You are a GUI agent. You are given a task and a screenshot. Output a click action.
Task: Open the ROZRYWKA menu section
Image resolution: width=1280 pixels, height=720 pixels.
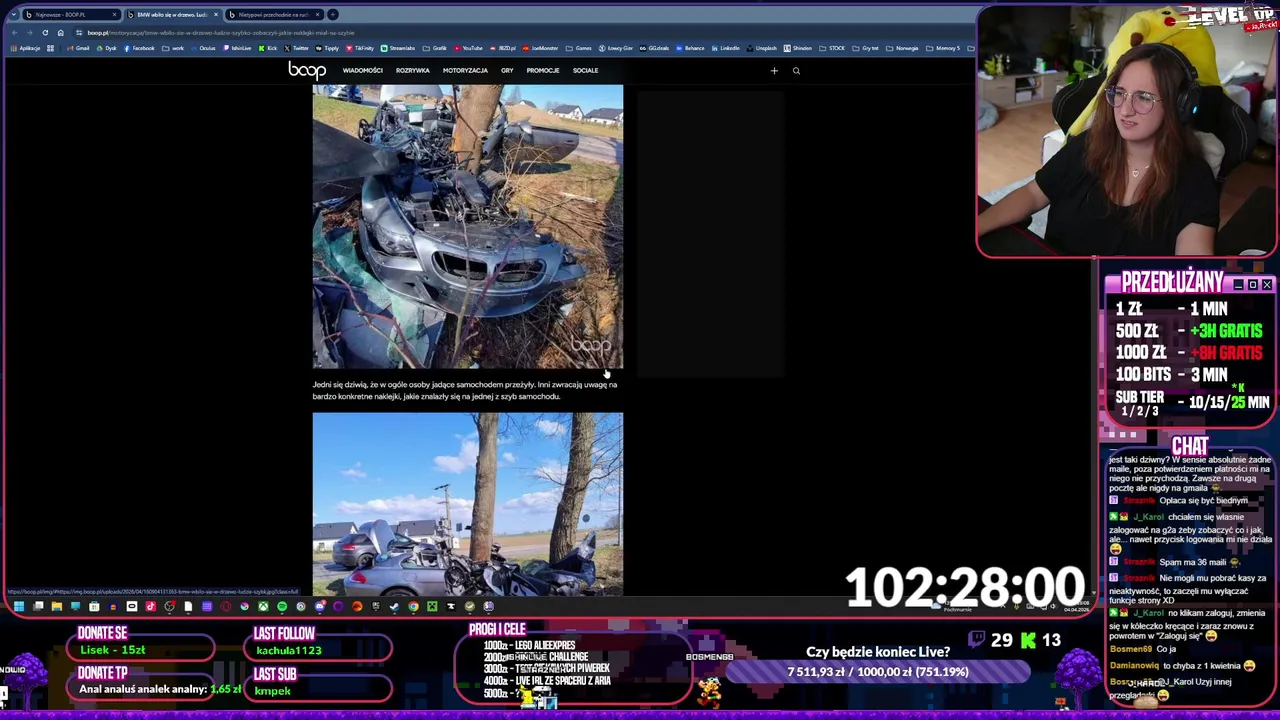[412, 70]
